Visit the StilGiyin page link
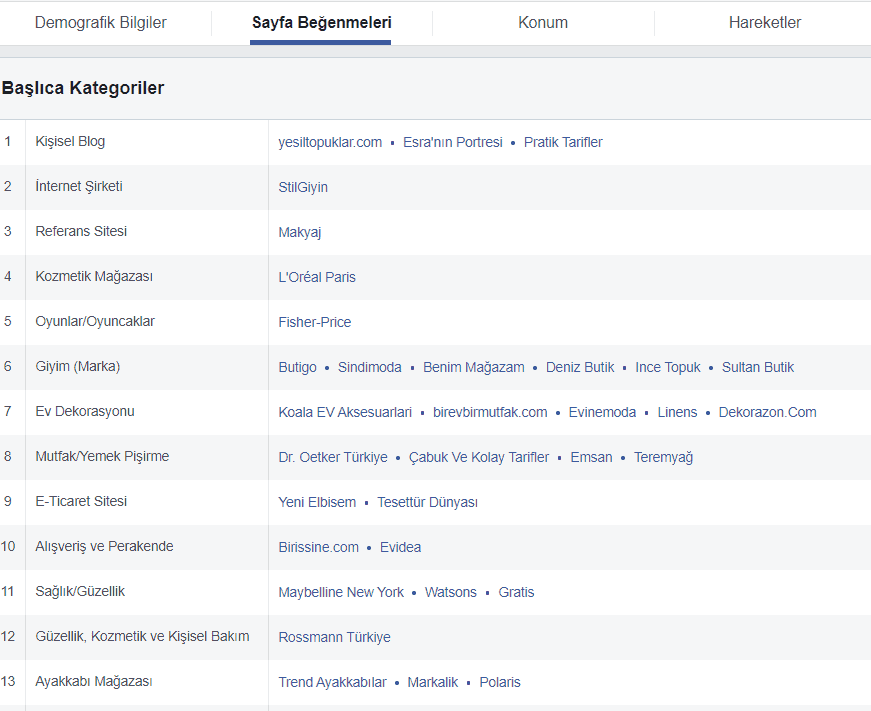The image size is (871, 711). (302, 186)
